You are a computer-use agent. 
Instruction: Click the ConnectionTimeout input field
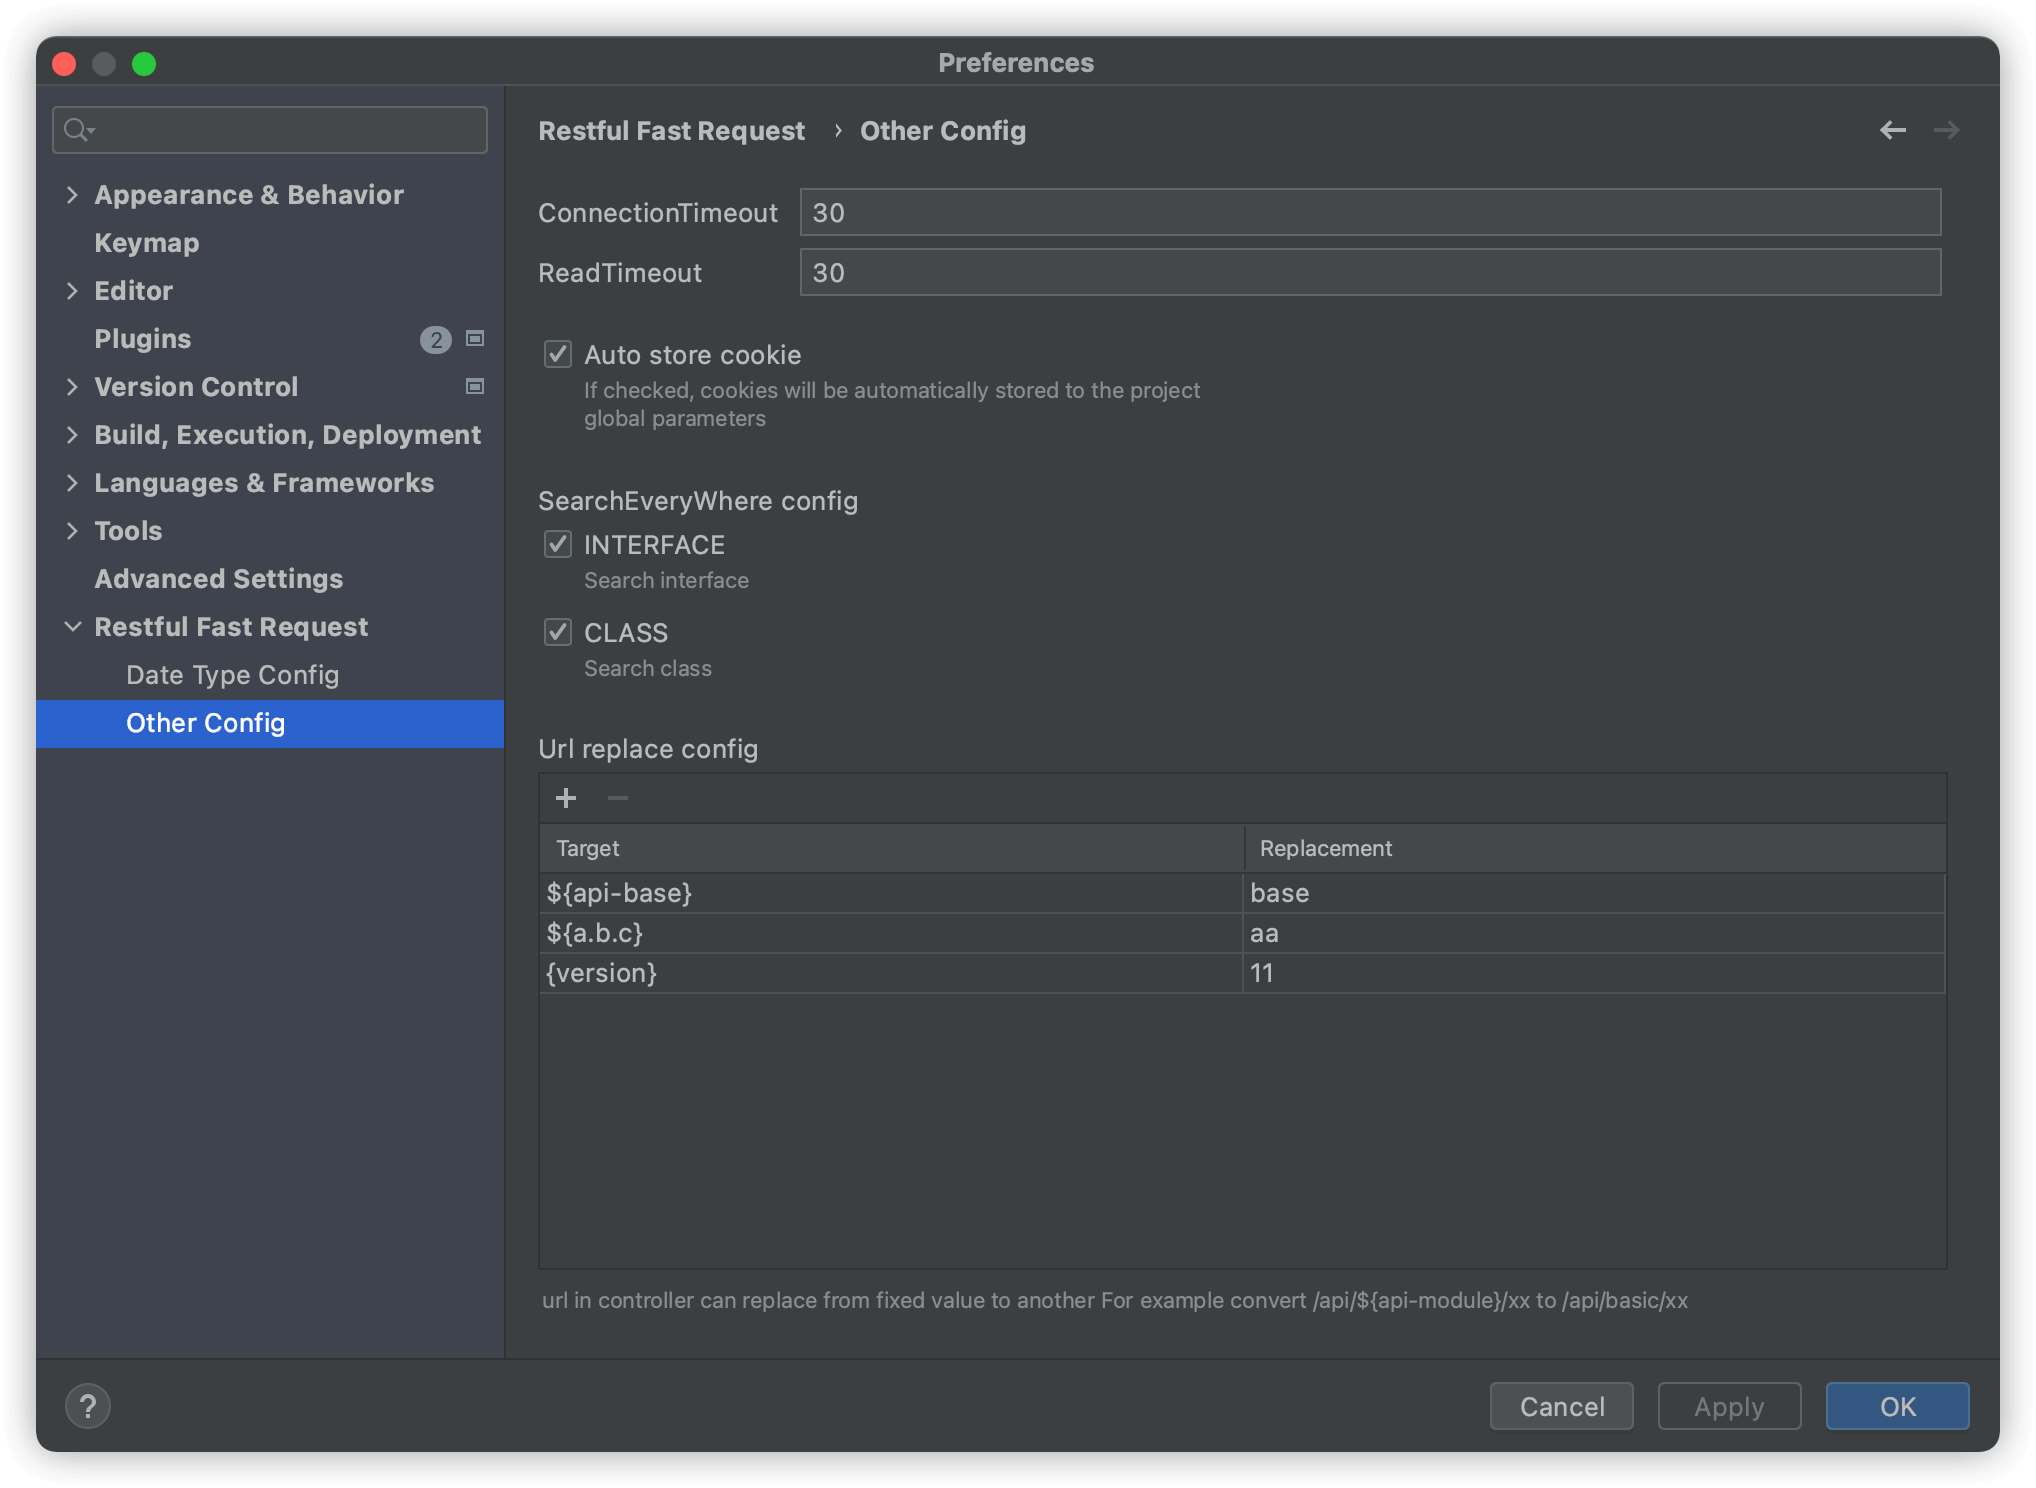1369,213
